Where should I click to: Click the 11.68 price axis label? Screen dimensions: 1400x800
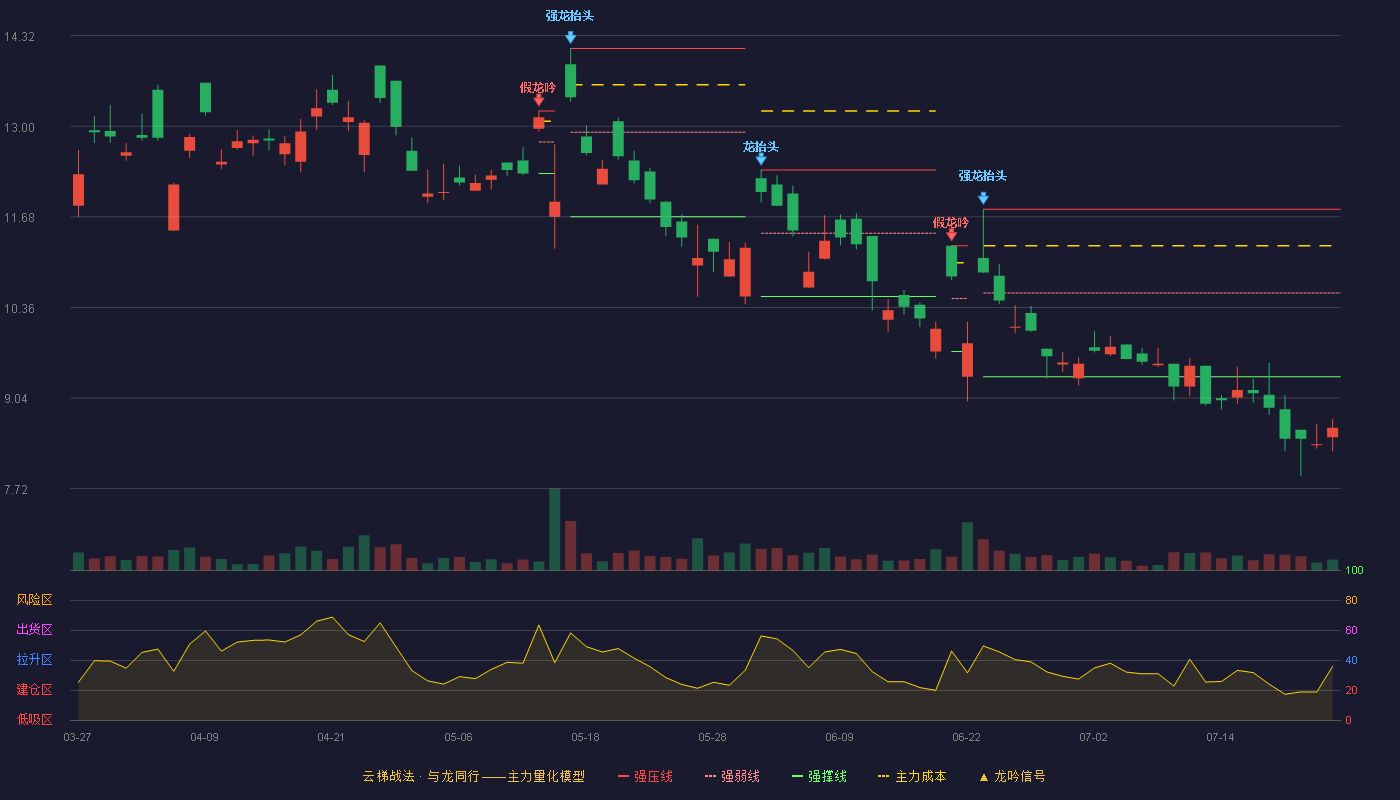(20, 217)
